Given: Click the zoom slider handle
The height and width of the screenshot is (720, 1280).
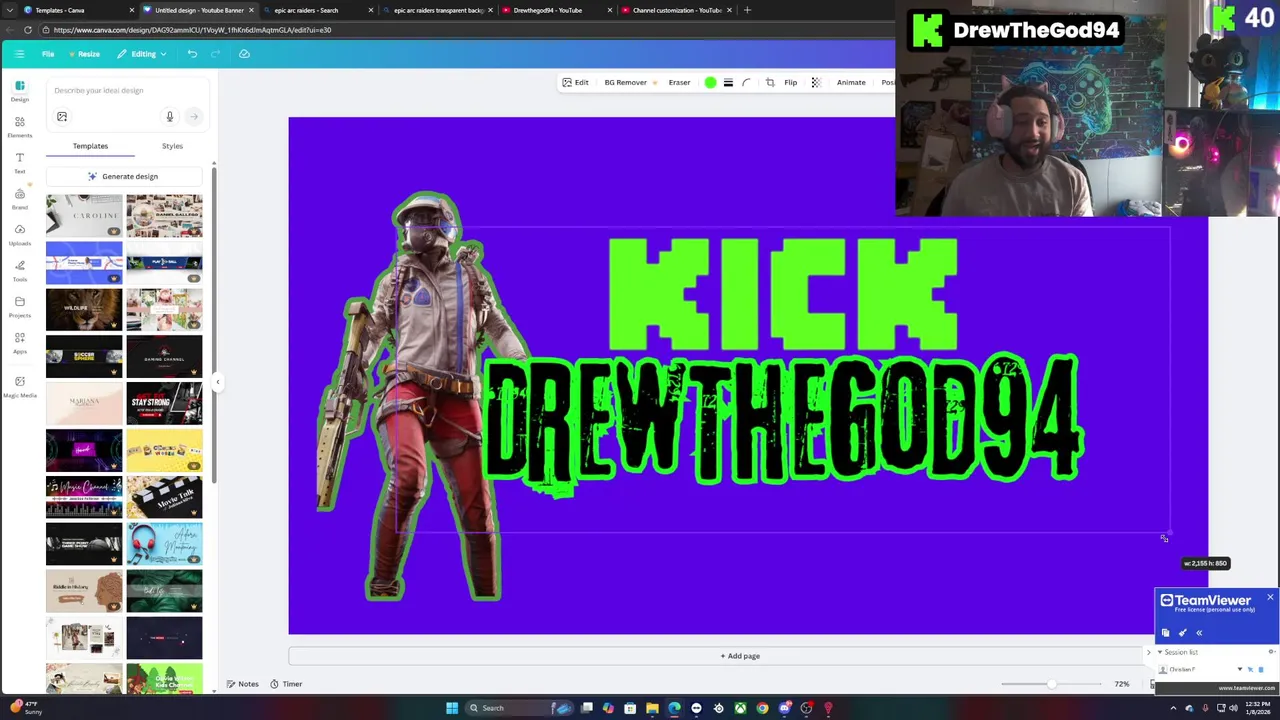Looking at the screenshot, I should tap(1051, 684).
